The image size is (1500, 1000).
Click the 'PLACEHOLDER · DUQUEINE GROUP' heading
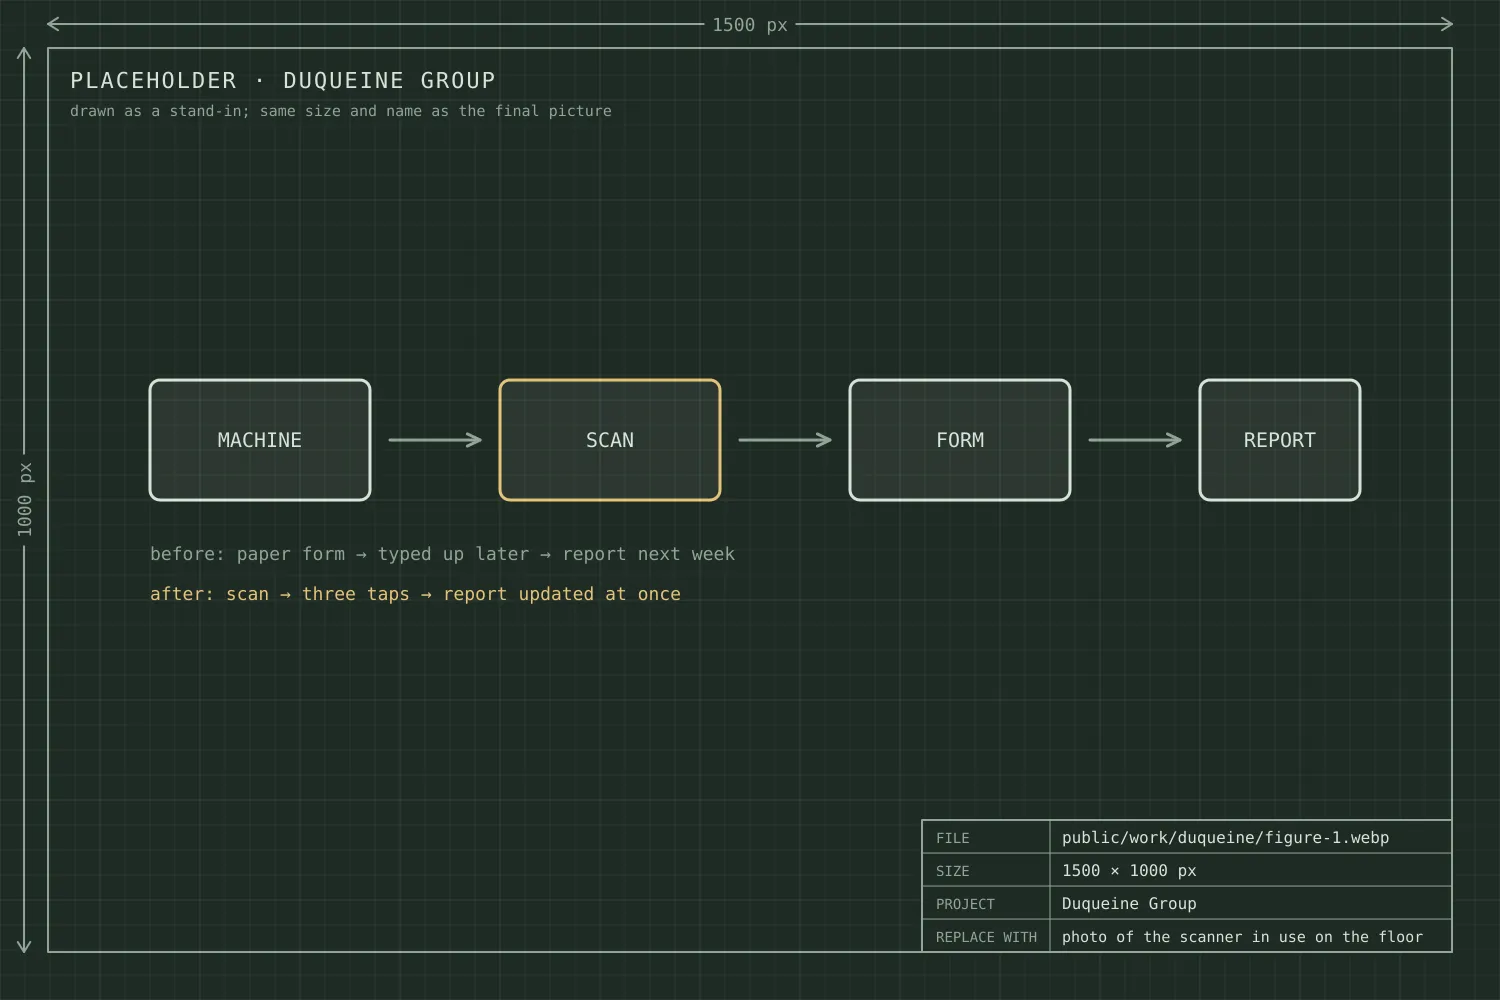click(x=283, y=80)
